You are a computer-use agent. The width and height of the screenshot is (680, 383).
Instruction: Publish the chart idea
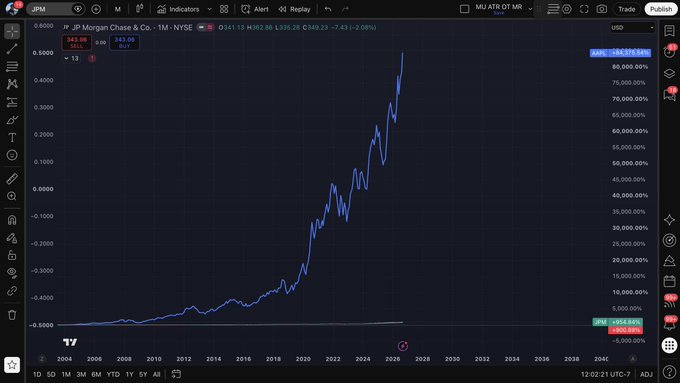pos(661,9)
